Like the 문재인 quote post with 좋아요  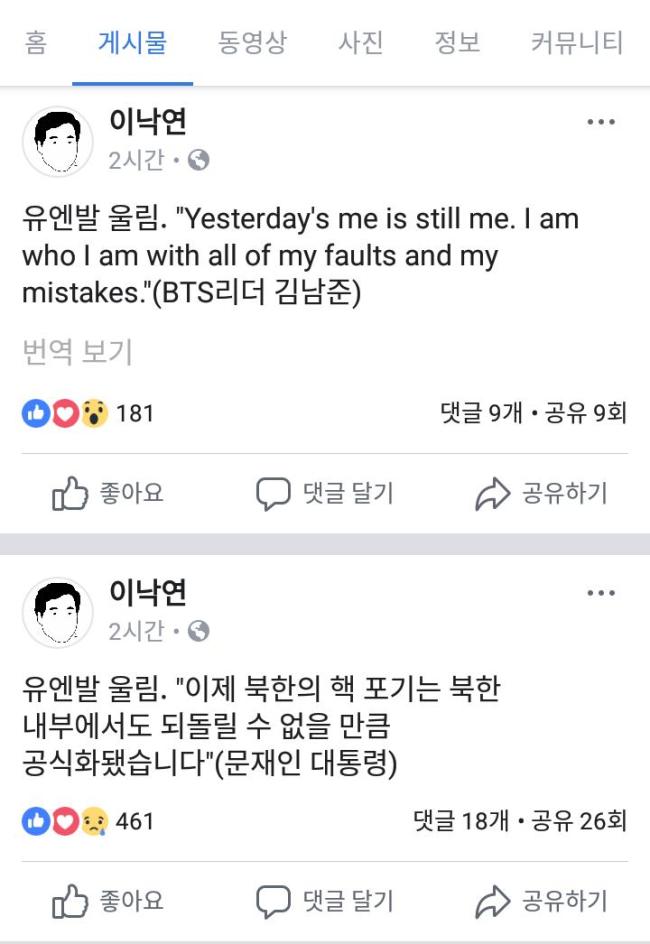tap(108, 901)
